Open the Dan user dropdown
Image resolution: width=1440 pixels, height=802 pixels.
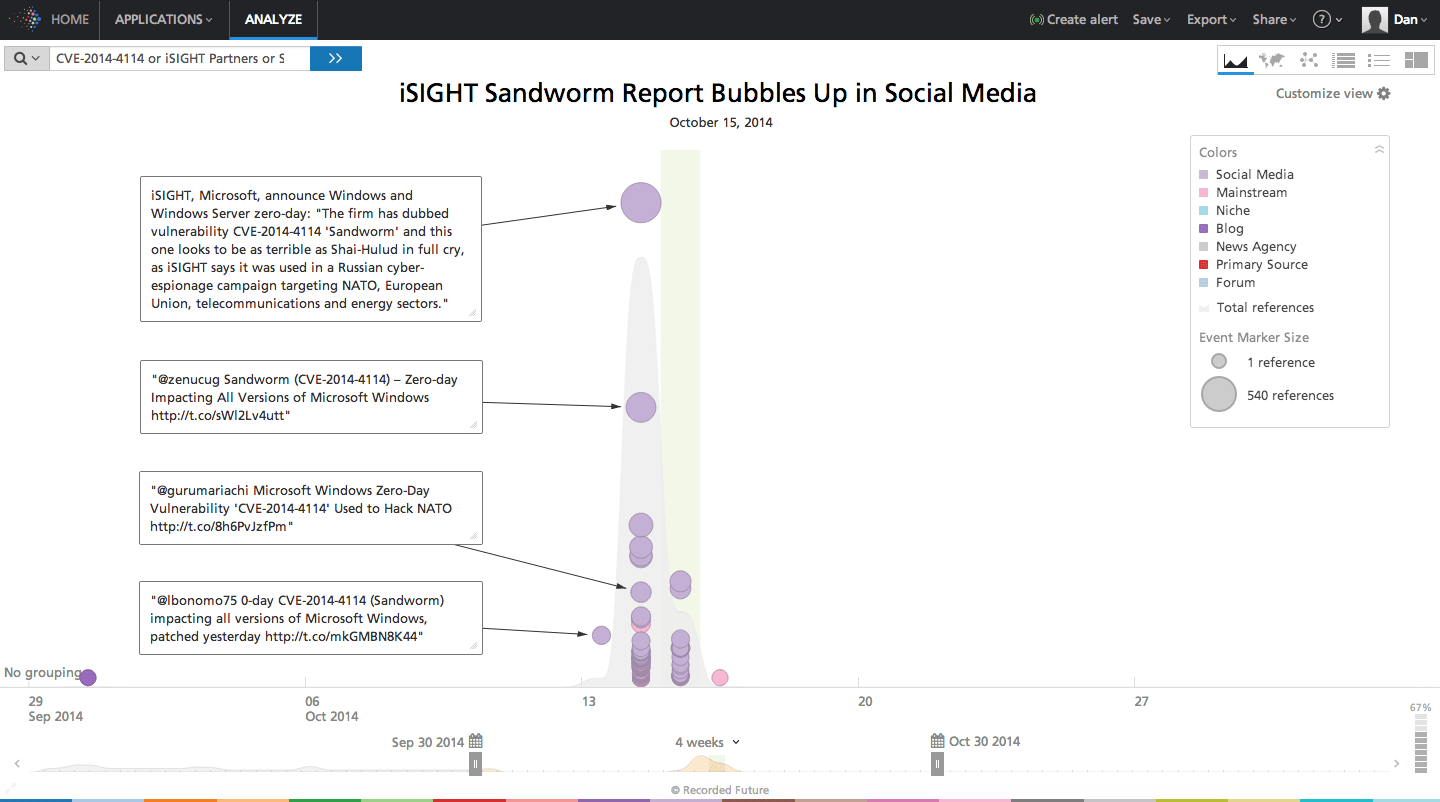[x=1410, y=19]
